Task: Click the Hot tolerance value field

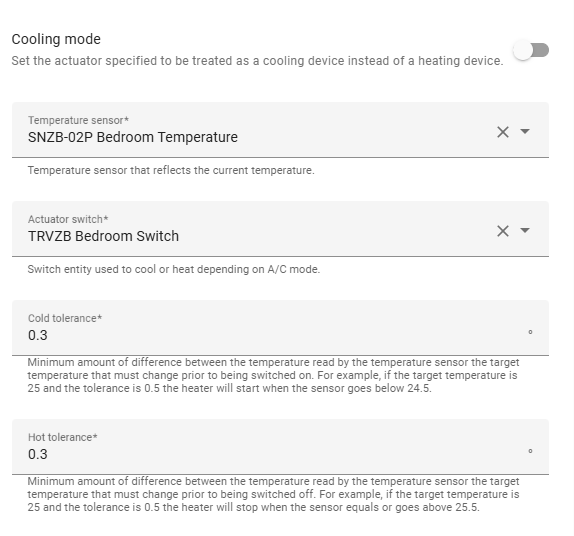Action: click(x=280, y=447)
